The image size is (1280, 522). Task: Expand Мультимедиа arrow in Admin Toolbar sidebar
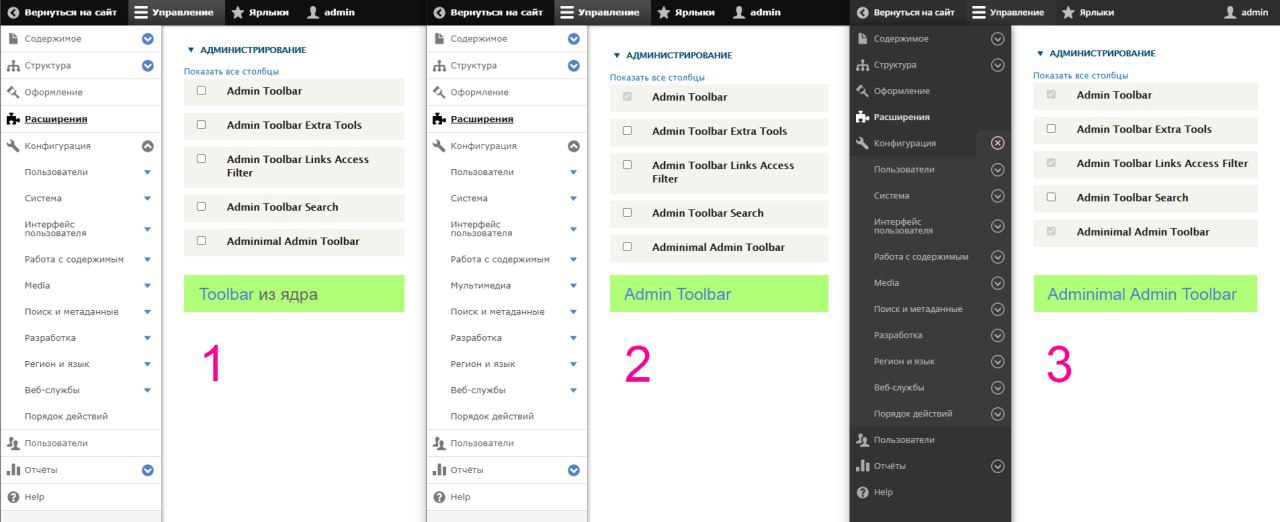574,286
